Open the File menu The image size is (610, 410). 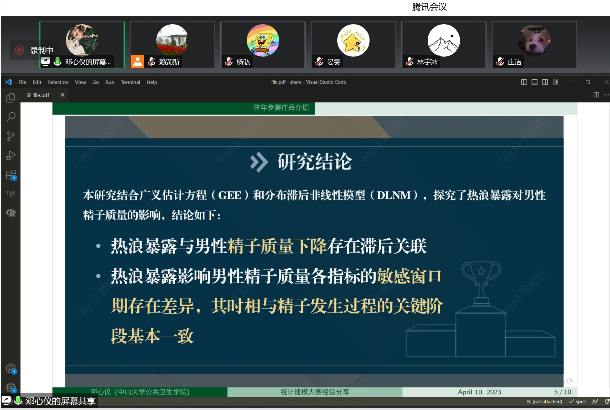coord(22,82)
